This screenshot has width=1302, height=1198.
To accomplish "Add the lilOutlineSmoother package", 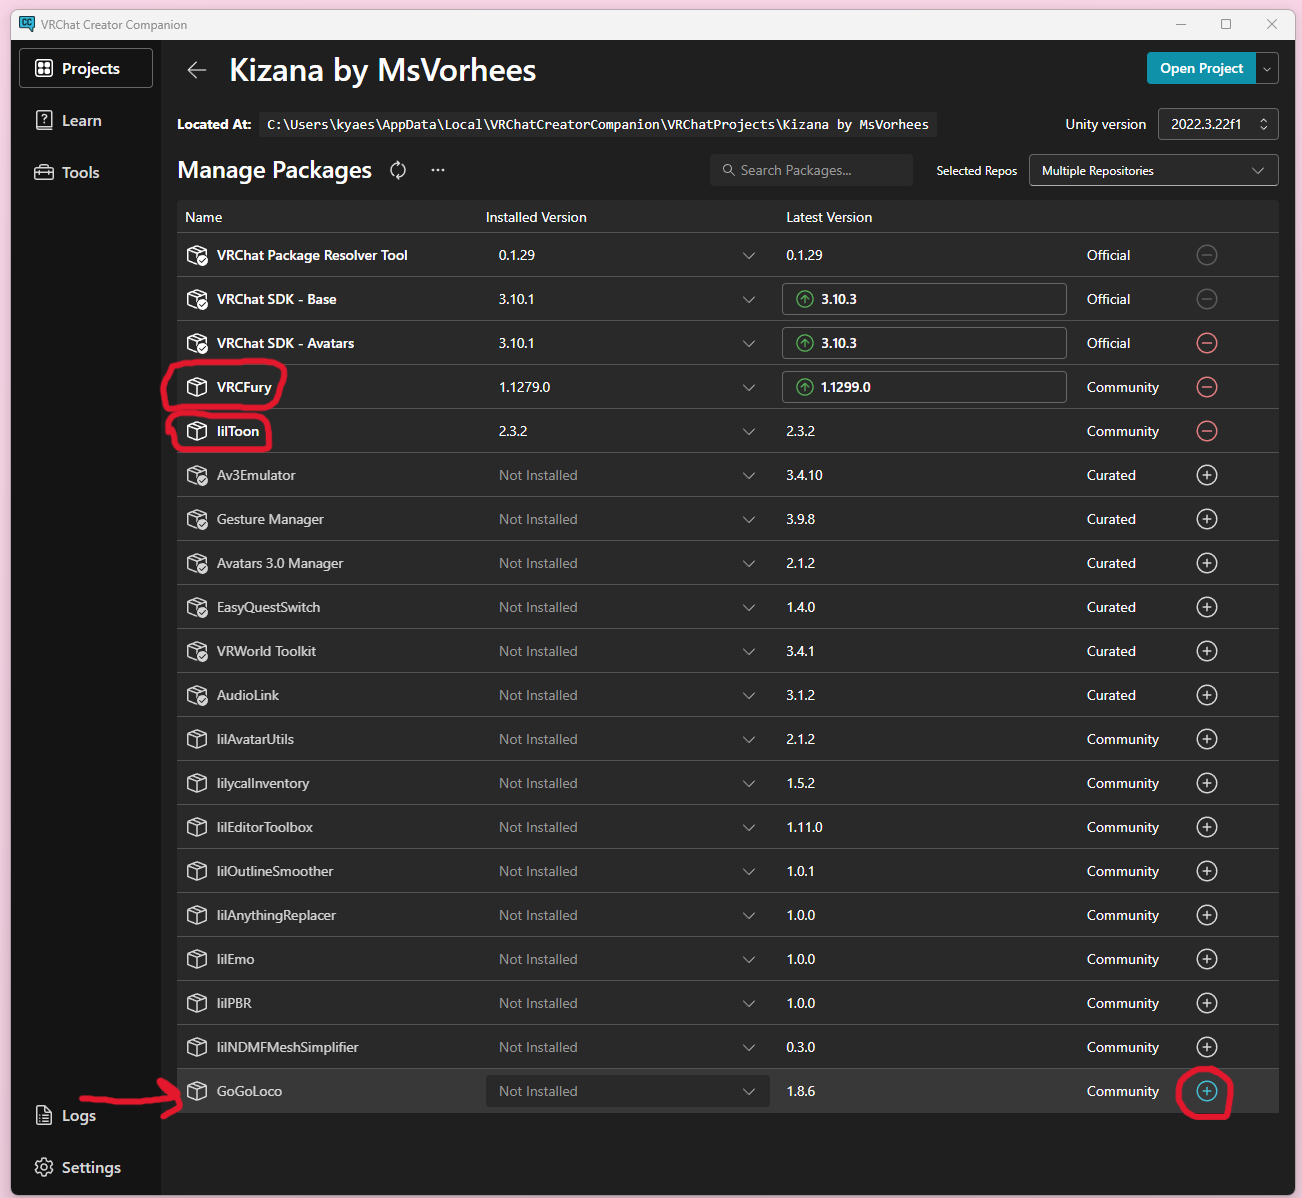I will coord(1207,871).
